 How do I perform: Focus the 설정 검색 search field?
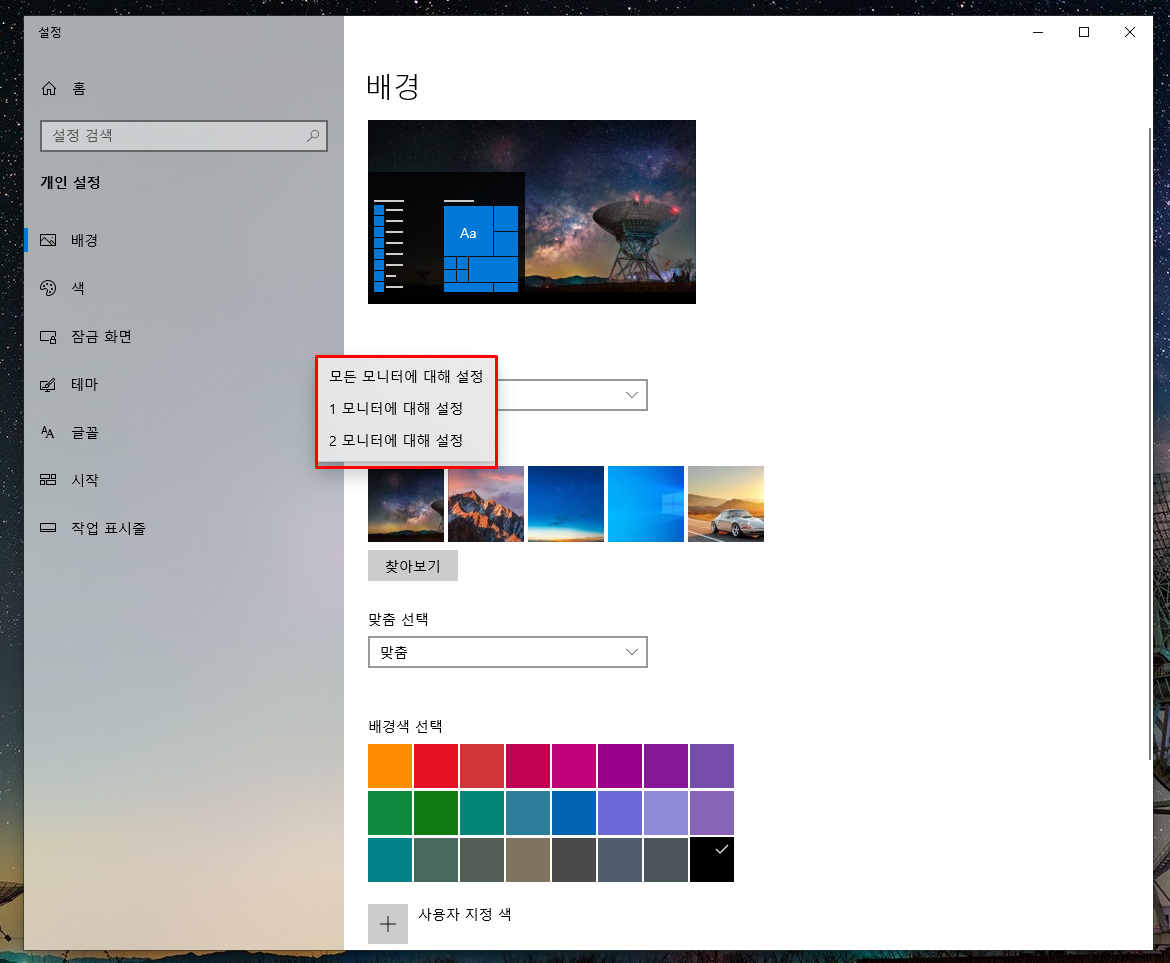[x=184, y=136]
